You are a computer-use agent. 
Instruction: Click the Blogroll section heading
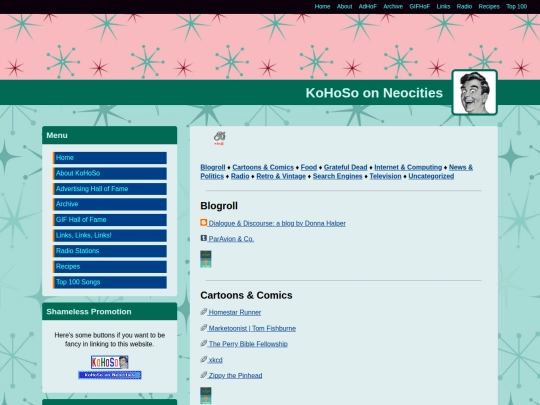click(x=219, y=206)
